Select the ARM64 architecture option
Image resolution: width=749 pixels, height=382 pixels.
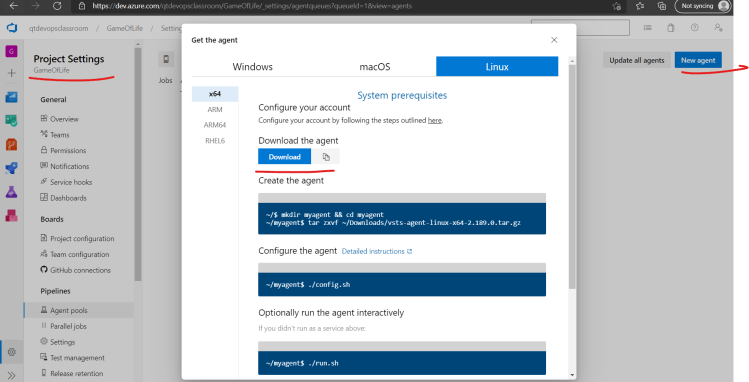215,125
